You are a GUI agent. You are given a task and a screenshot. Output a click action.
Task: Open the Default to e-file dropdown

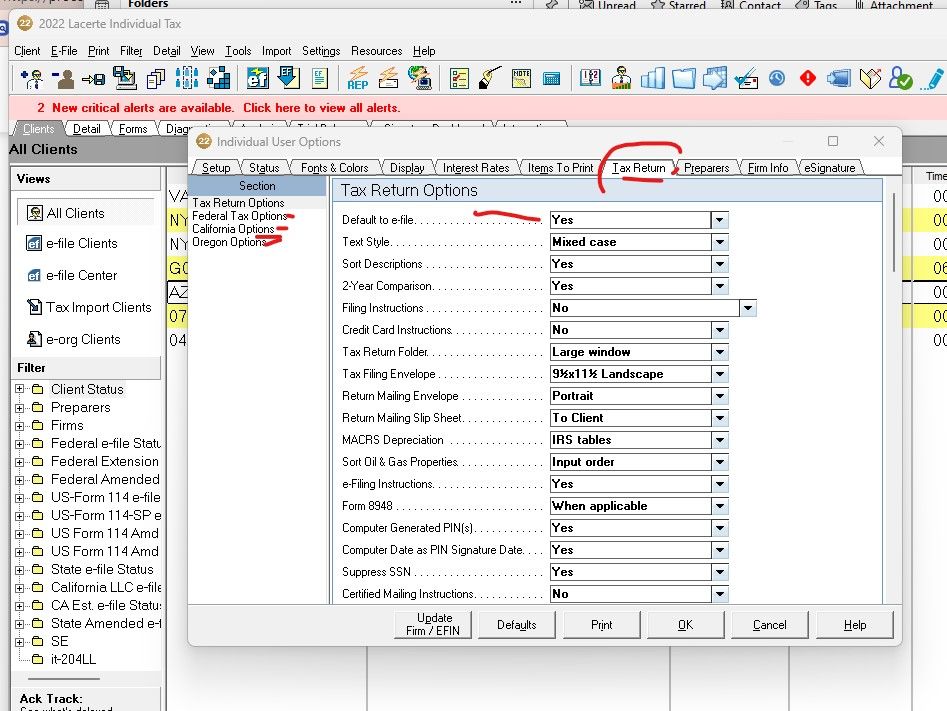(x=719, y=220)
